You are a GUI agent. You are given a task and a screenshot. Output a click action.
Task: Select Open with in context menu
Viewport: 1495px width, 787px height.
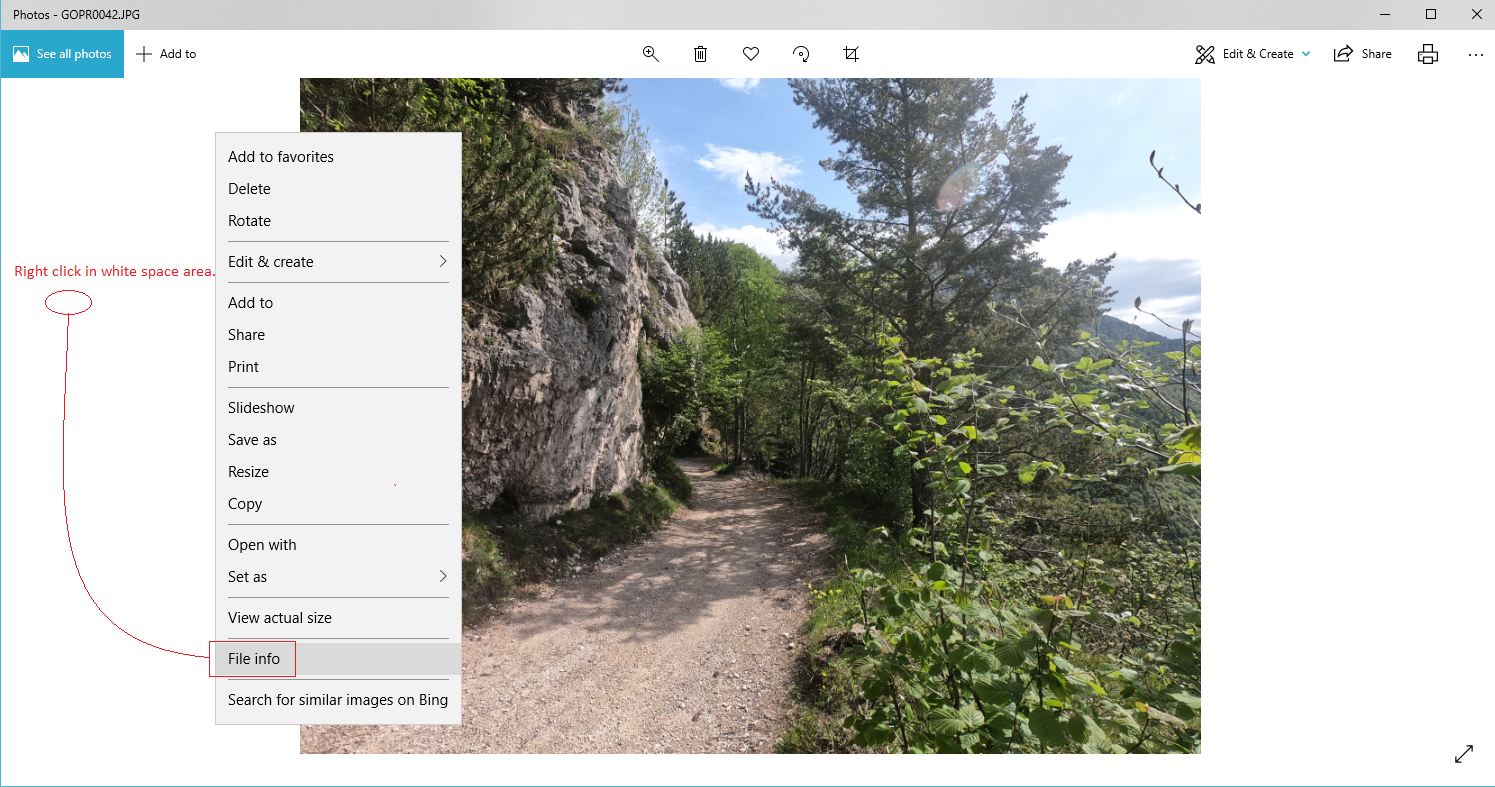[x=338, y=545]
